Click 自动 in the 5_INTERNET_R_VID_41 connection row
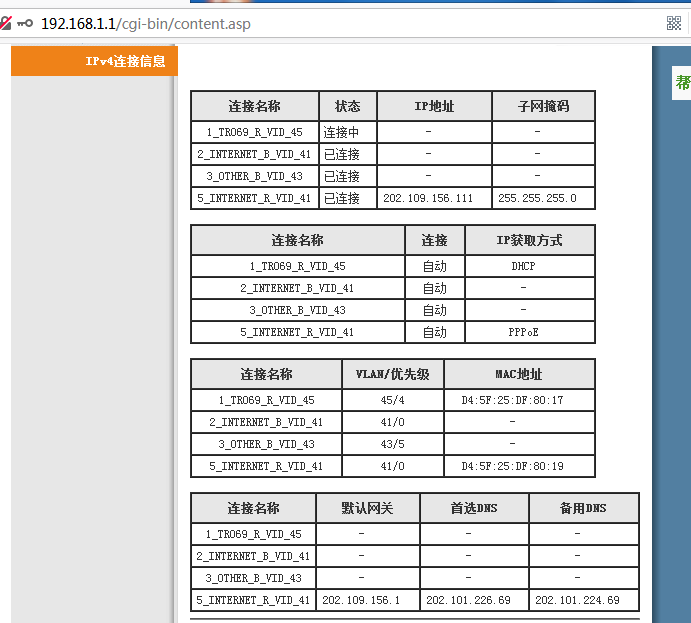The image size is (691, 623). tap(435, 332)
